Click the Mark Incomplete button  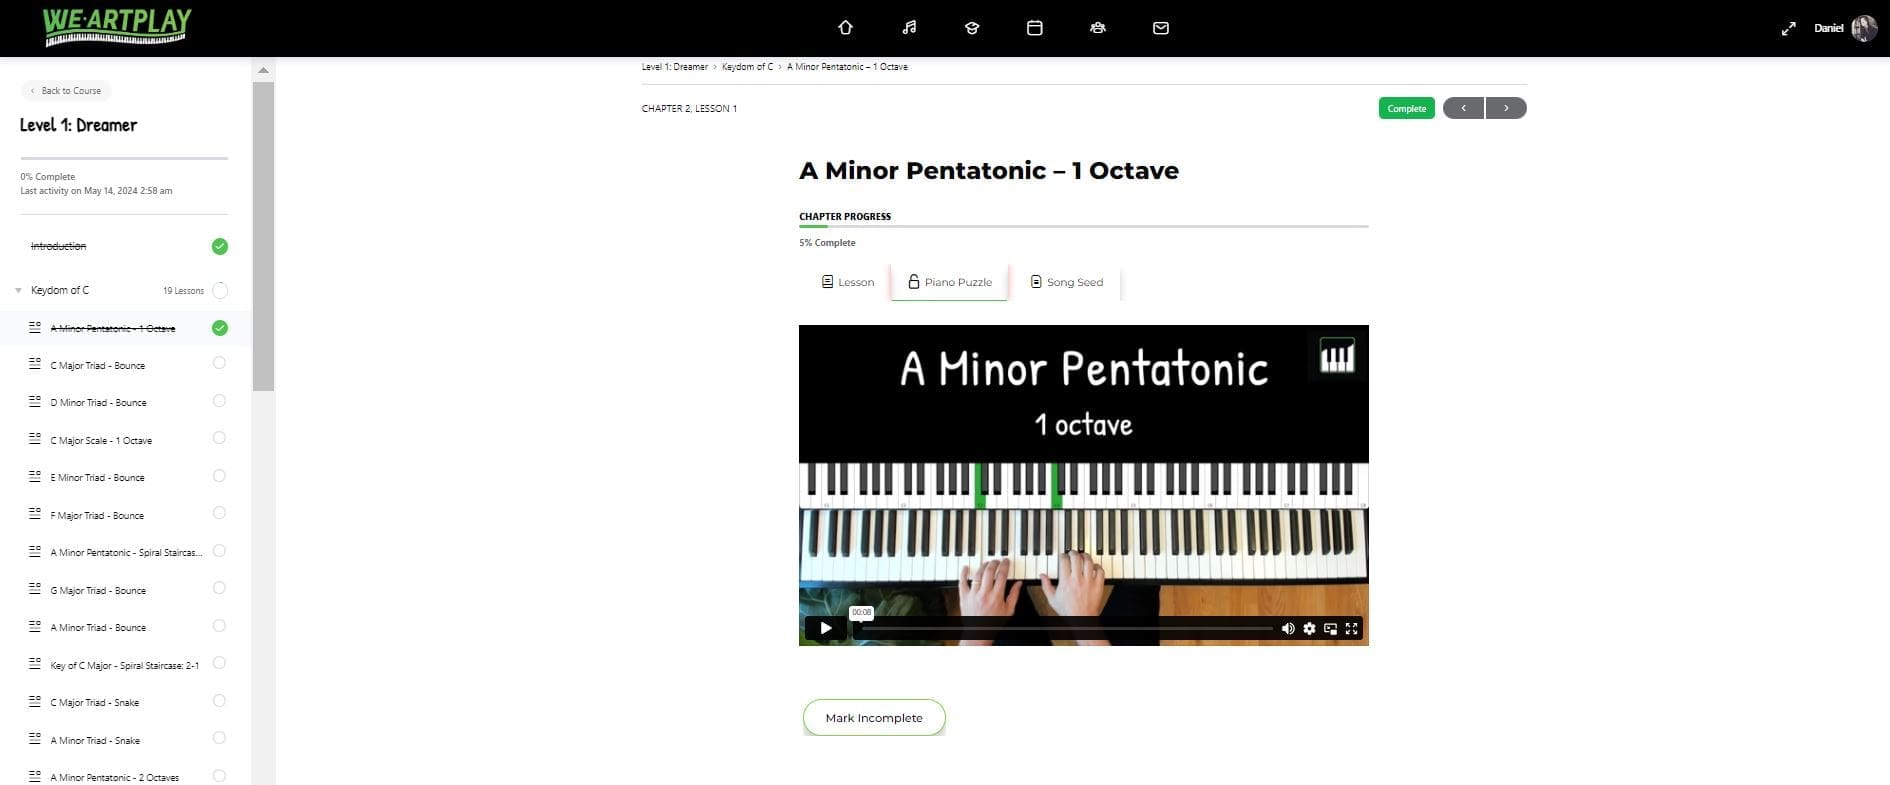(x=874, y=717)
